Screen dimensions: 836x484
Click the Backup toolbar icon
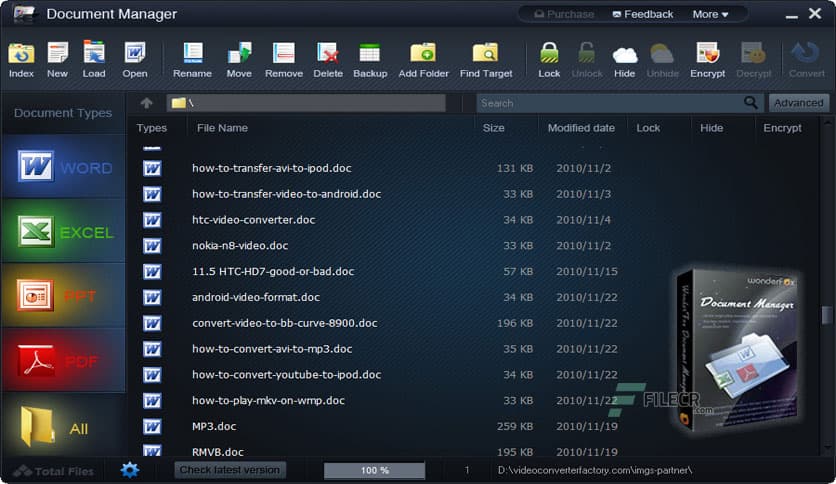point(369,53)
